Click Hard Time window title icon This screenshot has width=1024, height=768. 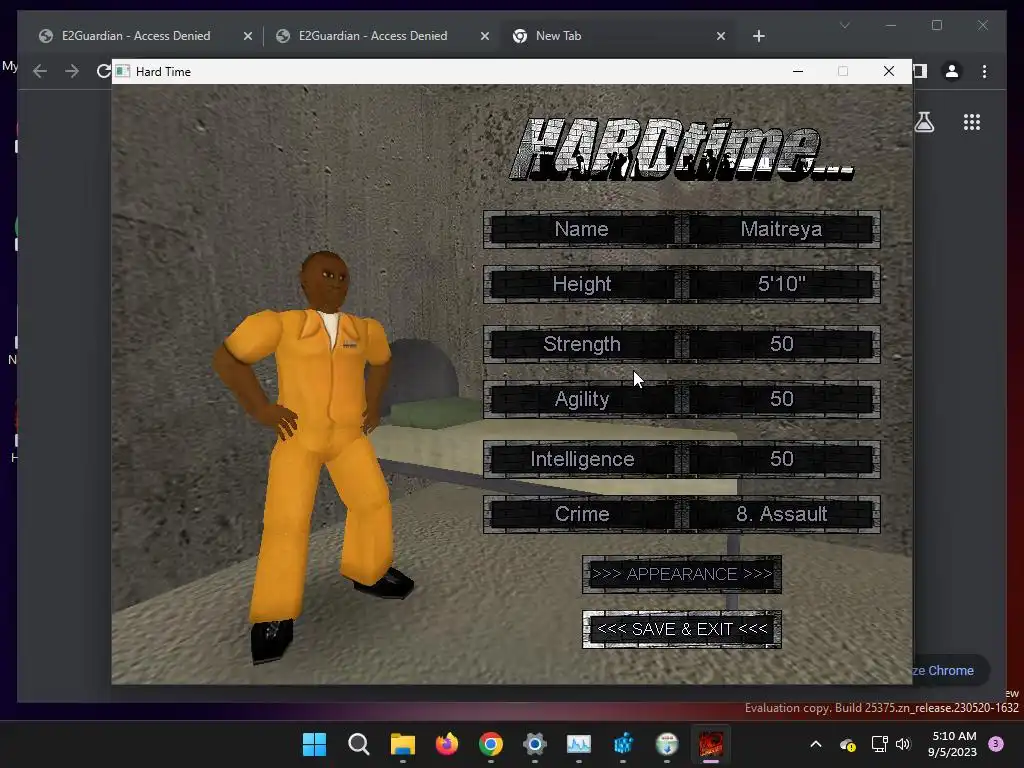point(123,71)
